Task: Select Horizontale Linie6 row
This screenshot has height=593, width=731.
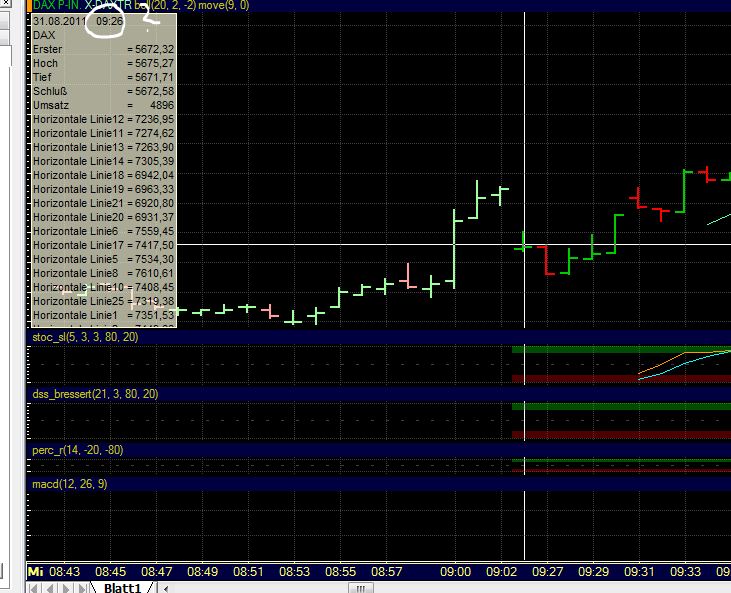Action: (103, 231)
